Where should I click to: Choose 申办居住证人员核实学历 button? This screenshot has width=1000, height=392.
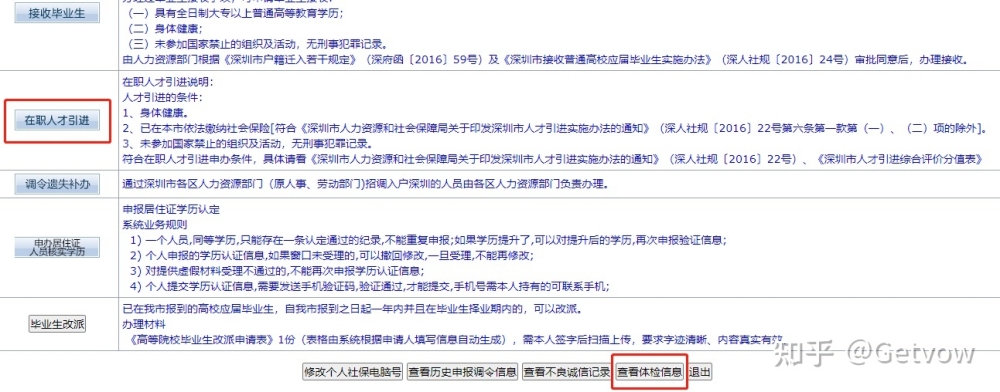tap(57, 247)
